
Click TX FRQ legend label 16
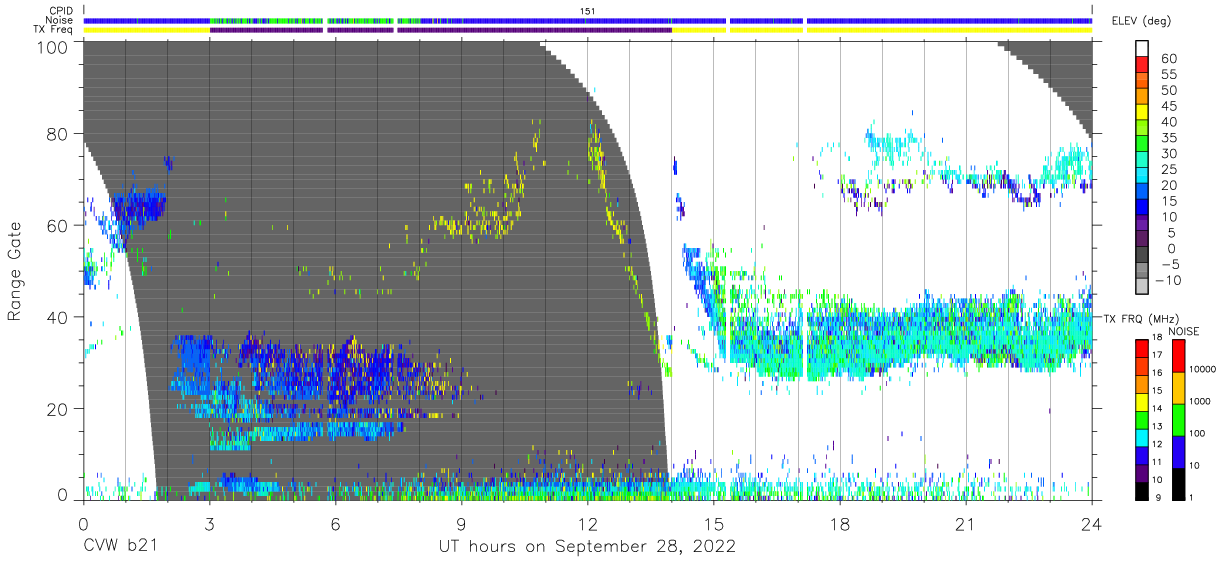click(x=1157, y=372)
